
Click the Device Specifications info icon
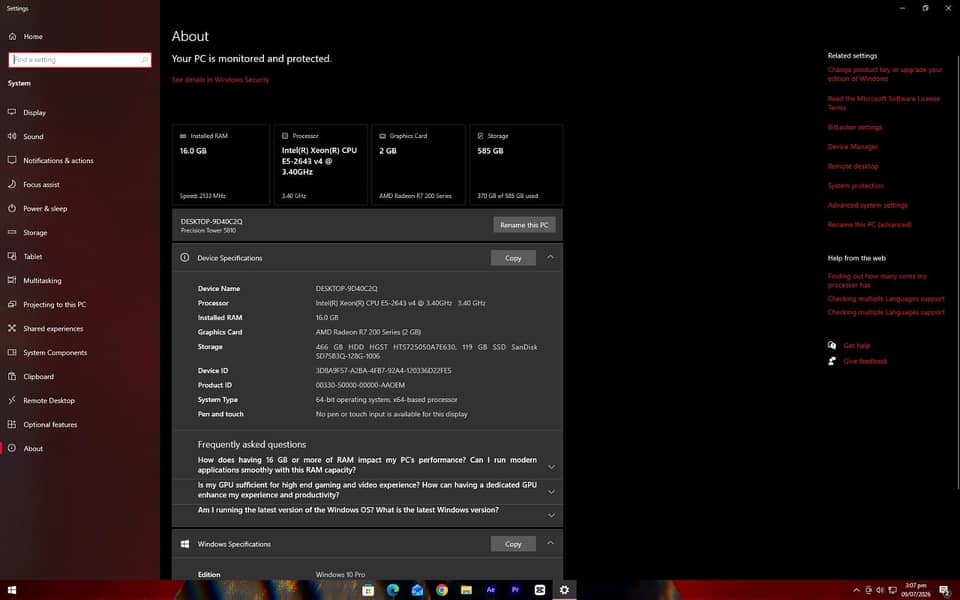click(184, 258)
